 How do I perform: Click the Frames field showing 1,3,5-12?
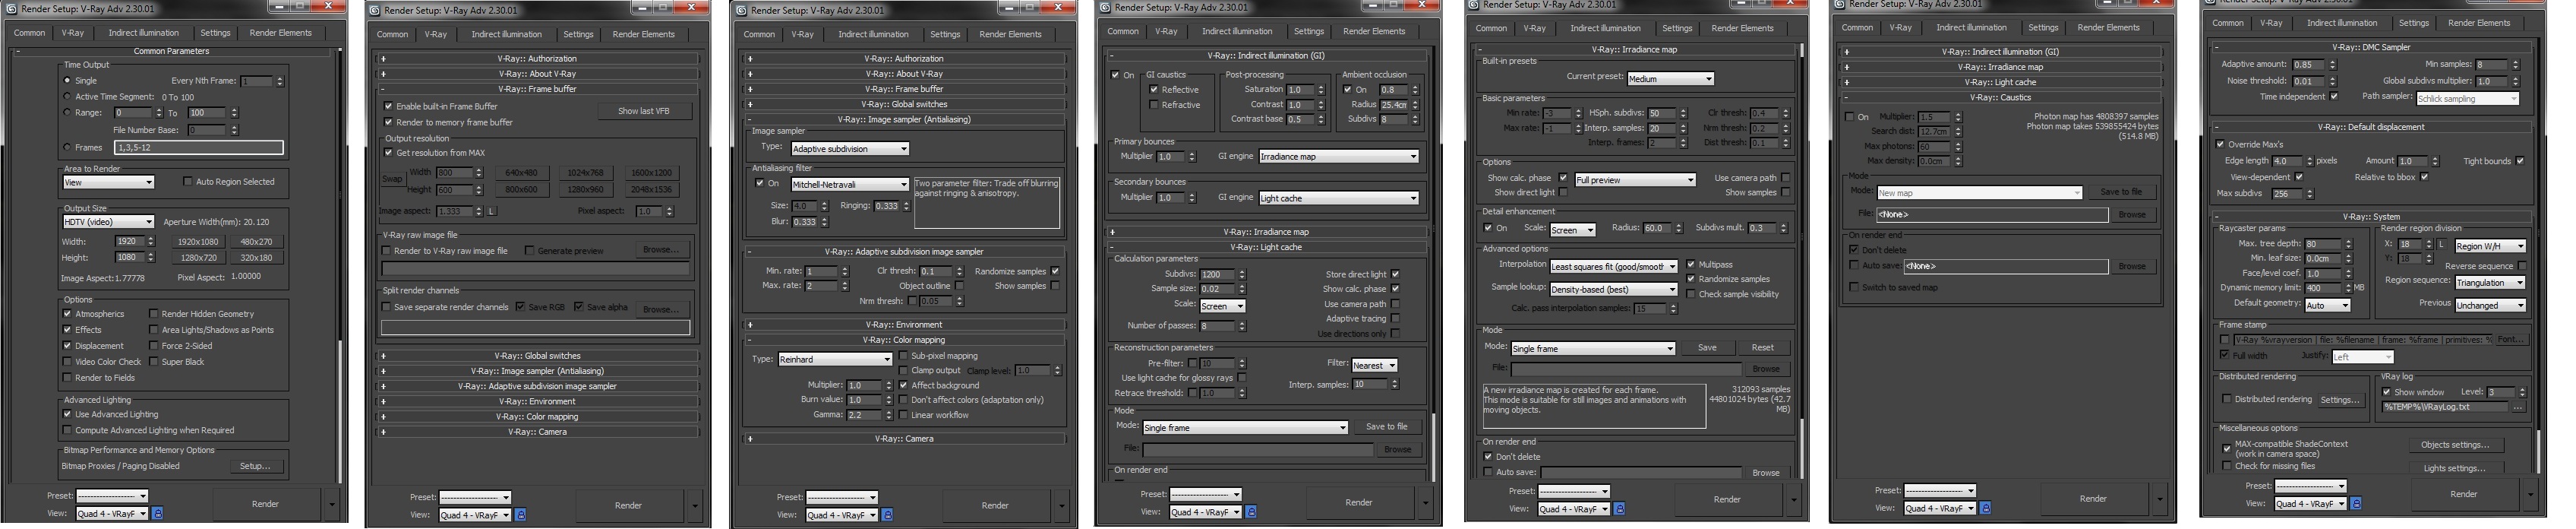pos(199,147)
